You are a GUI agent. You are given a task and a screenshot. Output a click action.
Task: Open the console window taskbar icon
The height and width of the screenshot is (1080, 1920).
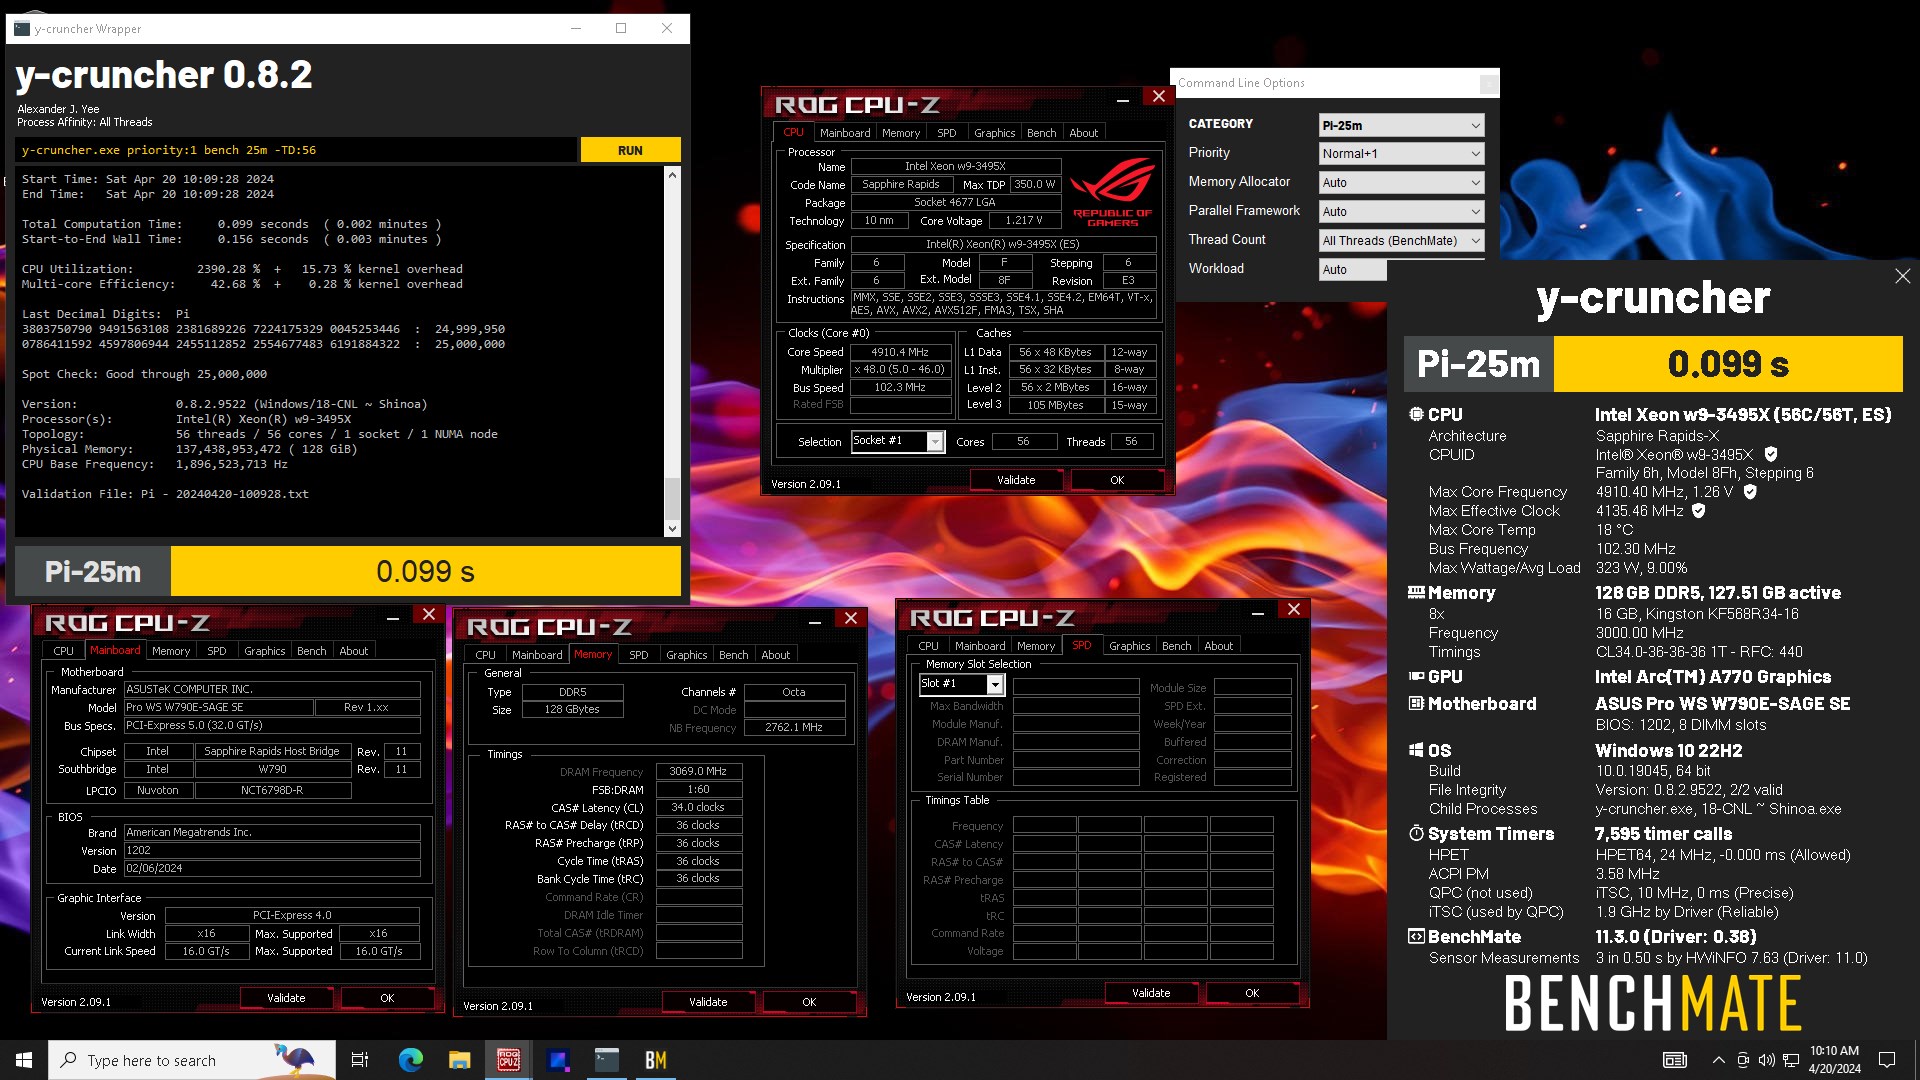(607, 1060)
